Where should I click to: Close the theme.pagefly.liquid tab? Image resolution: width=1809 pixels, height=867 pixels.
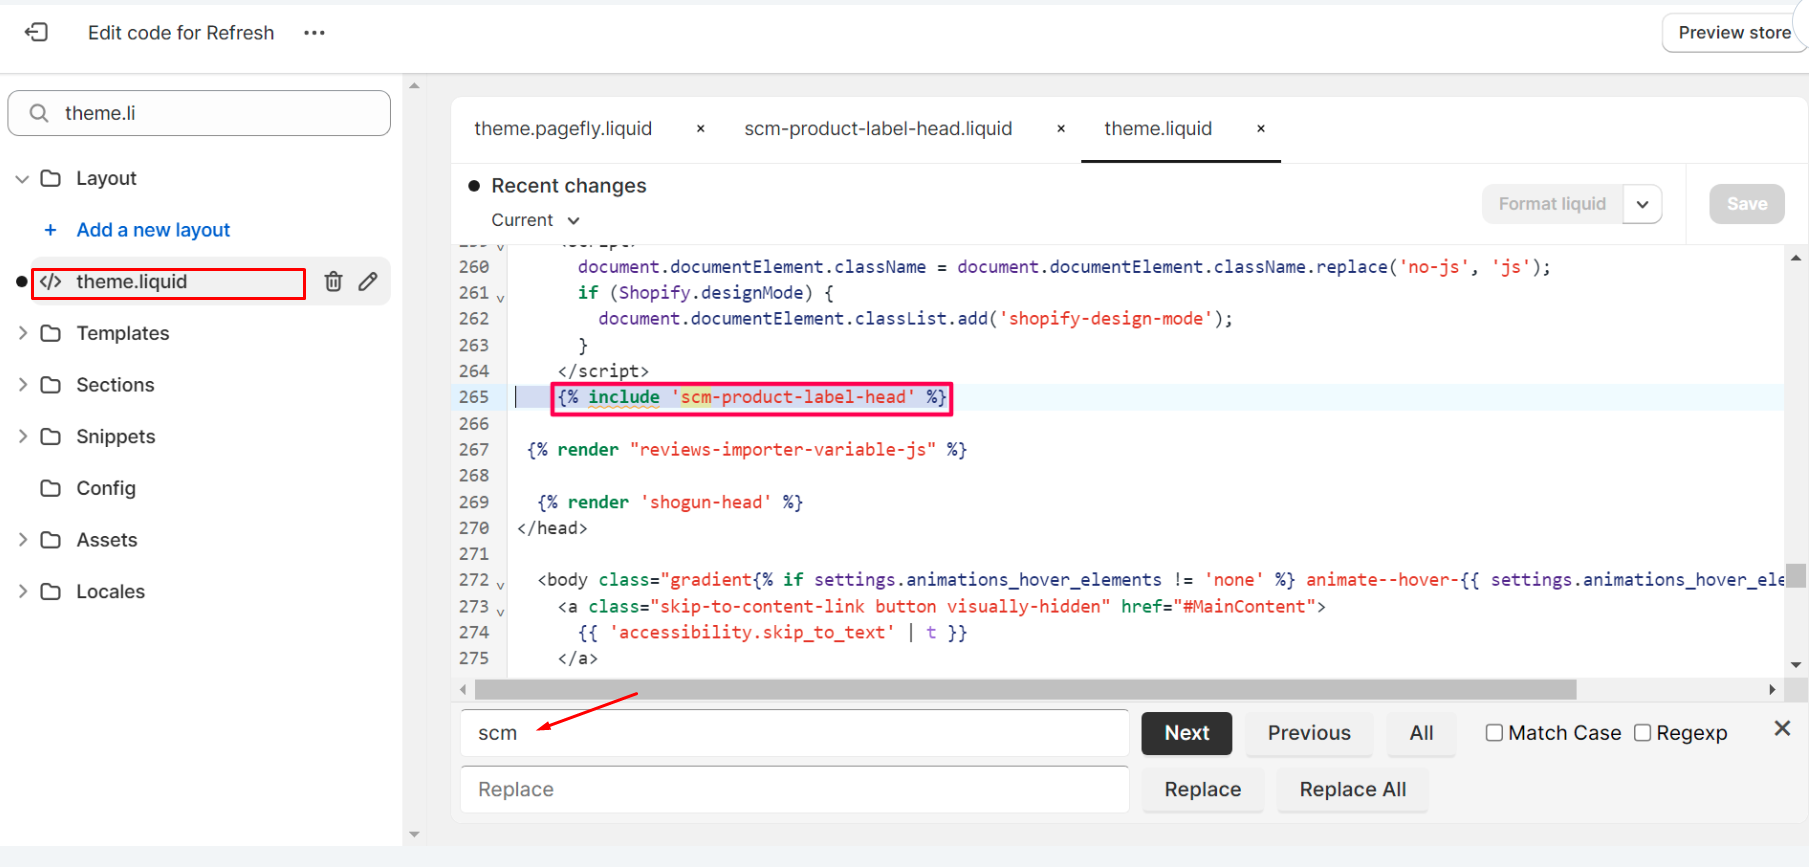pyautogui.click(x=700, y=129)
